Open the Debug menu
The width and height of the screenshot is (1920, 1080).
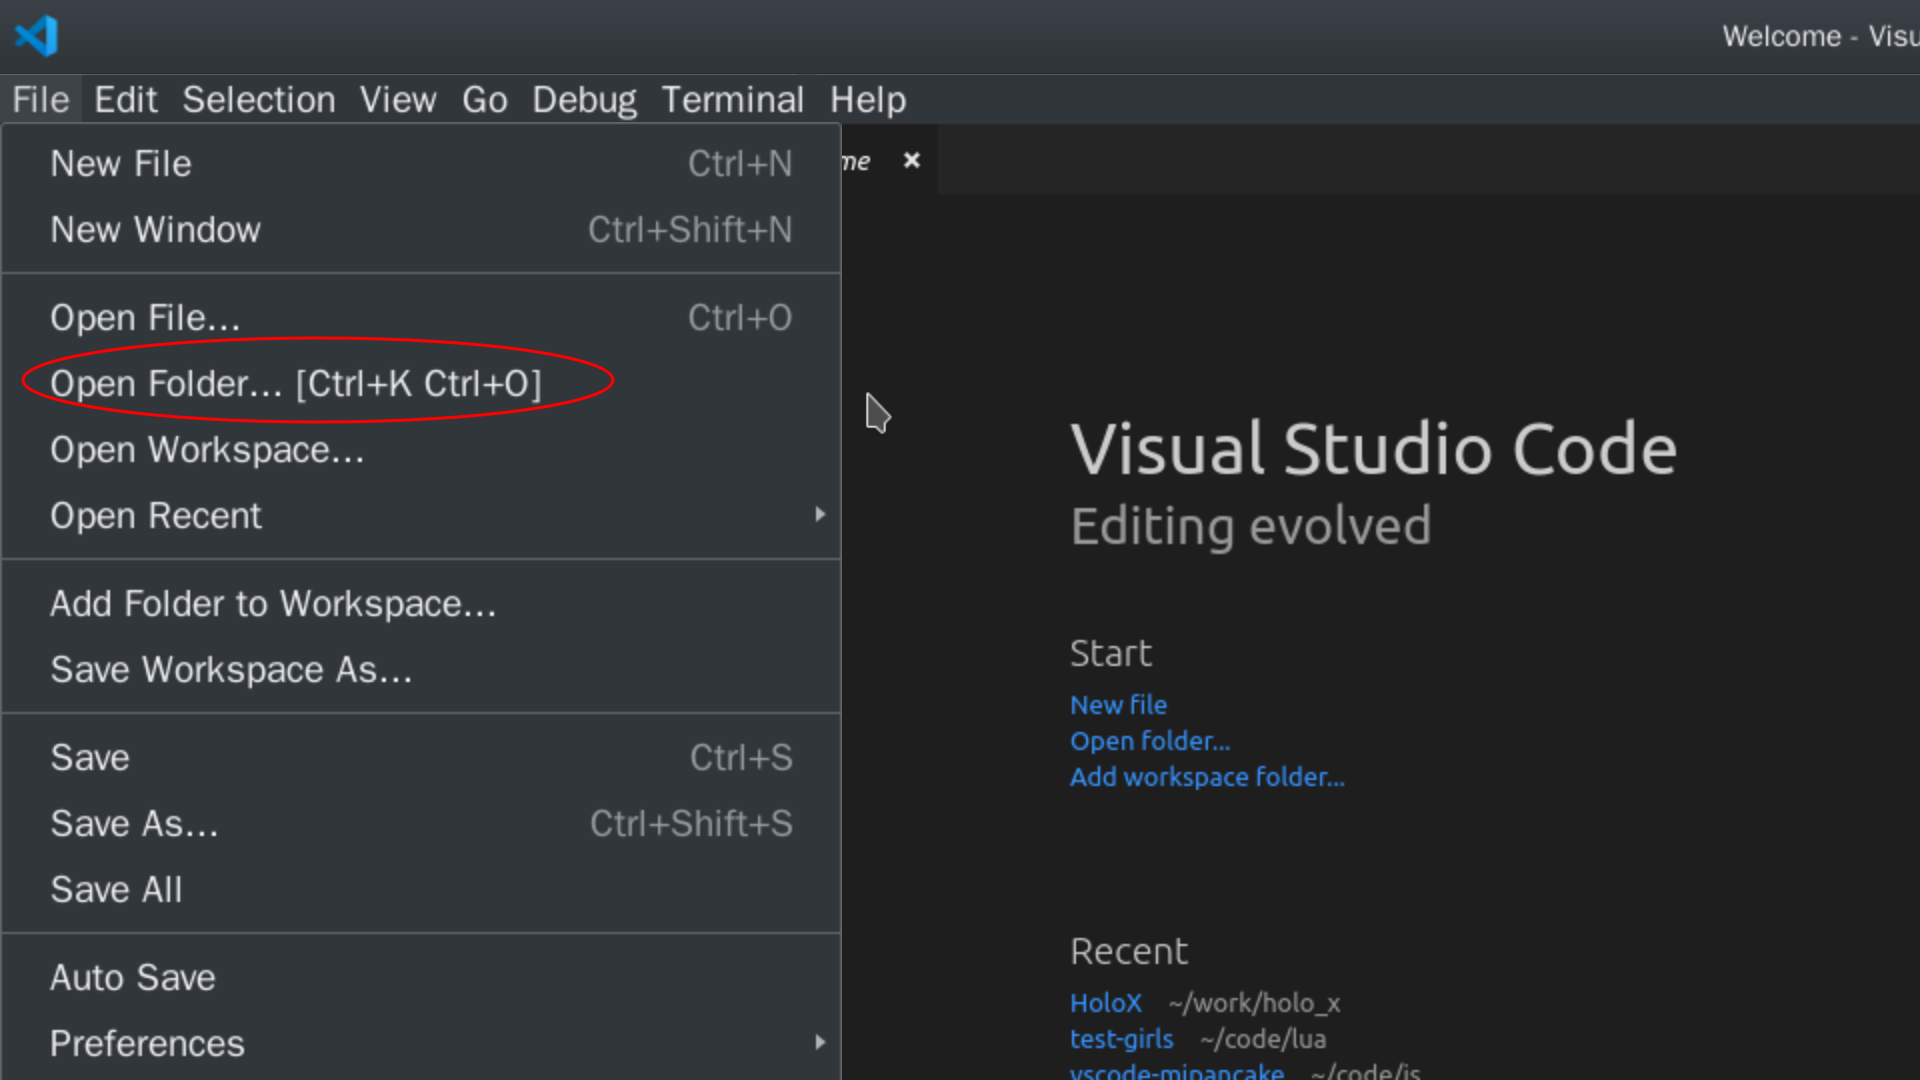point(584,100)
